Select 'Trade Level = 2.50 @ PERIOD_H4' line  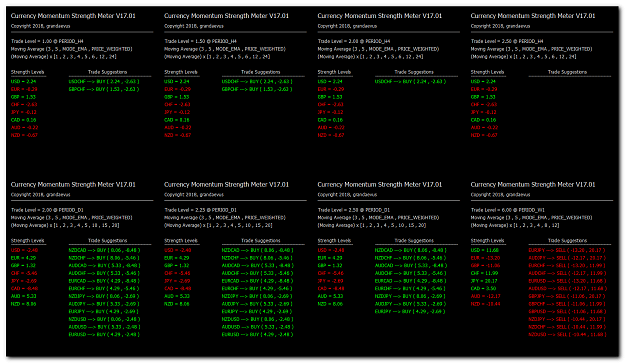tap(507, 41)
